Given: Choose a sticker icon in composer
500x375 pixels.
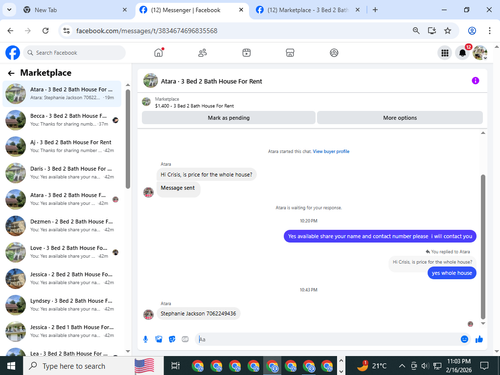Looking at the screenshot, I should click(172, 339).
